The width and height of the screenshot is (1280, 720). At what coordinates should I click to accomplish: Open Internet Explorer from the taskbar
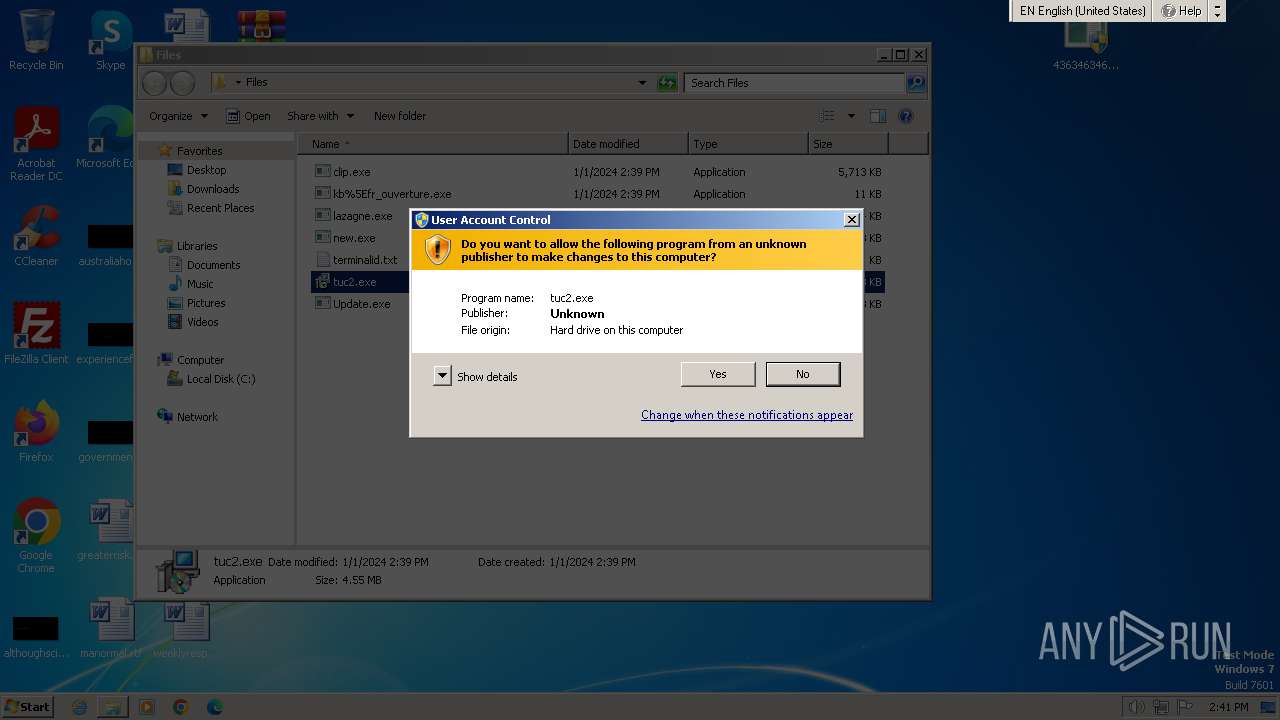click(79, 707)
